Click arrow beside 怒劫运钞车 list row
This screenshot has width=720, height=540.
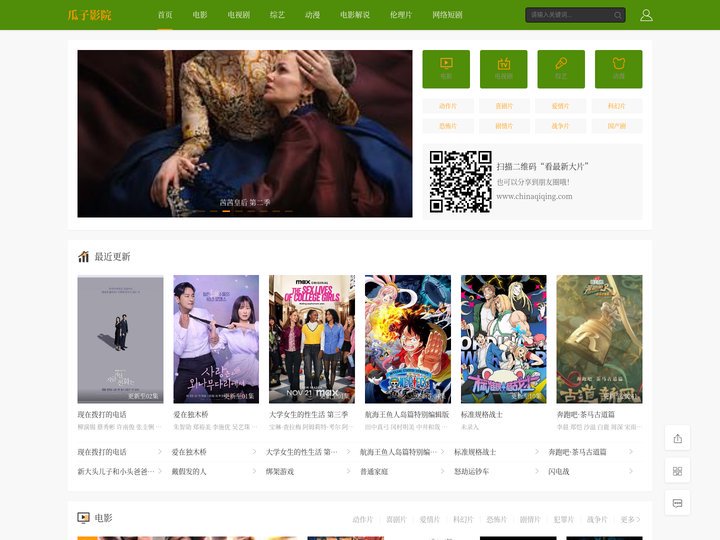click(x=537, y=471)
